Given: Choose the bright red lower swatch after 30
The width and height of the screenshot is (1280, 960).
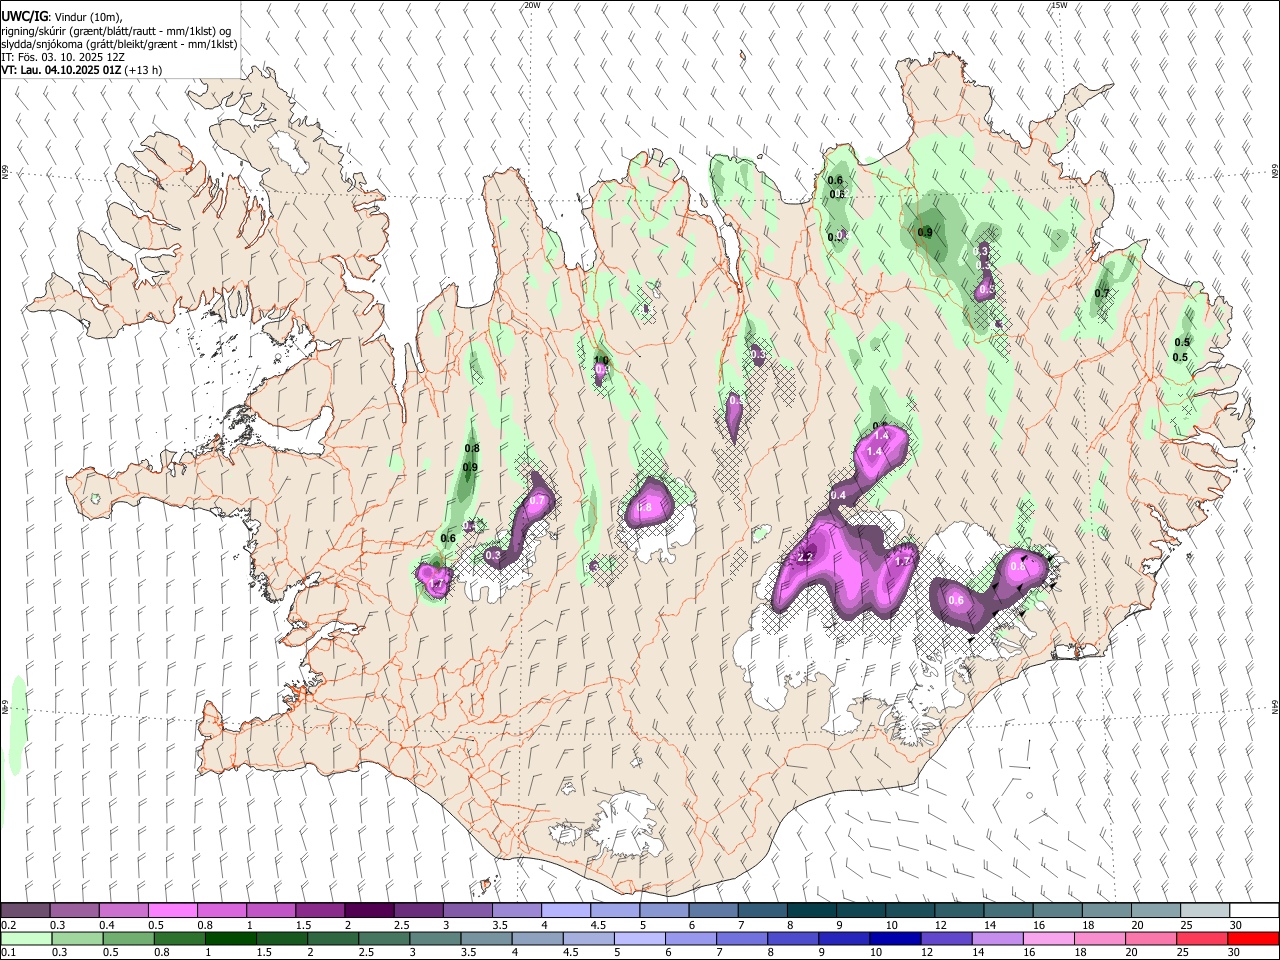Looking at the screenshot, I should pos(1252,938).
